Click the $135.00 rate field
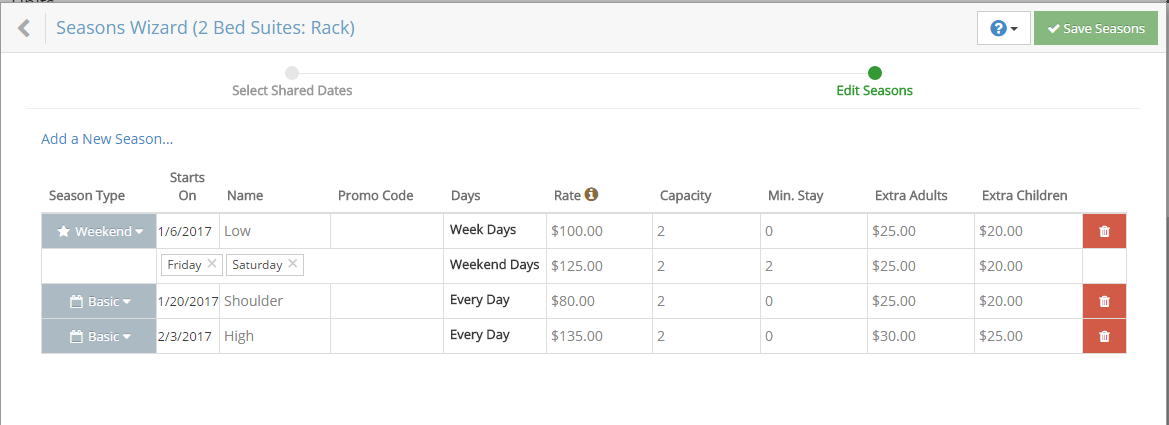This screenshot has height=425, width=1169. click(596, 336)
